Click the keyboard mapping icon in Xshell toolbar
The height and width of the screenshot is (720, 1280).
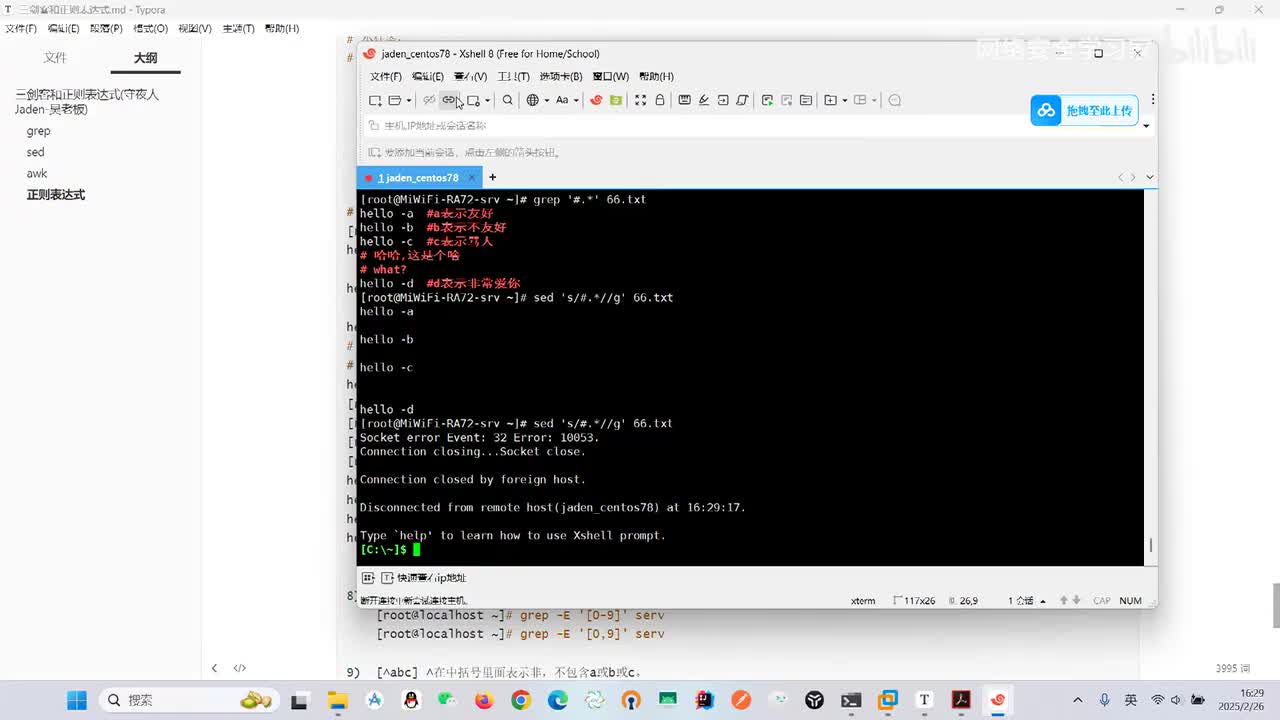[x=685, y=100]
